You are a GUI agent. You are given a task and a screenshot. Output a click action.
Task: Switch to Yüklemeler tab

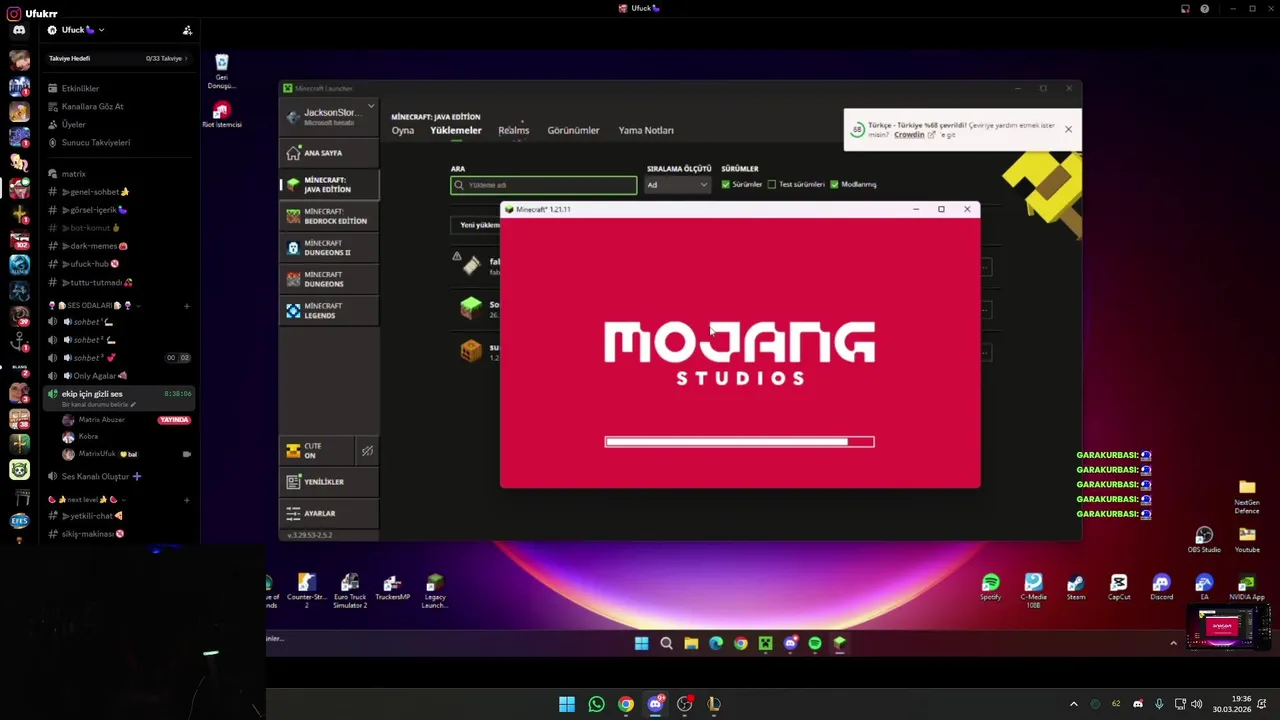coord(456,131)
